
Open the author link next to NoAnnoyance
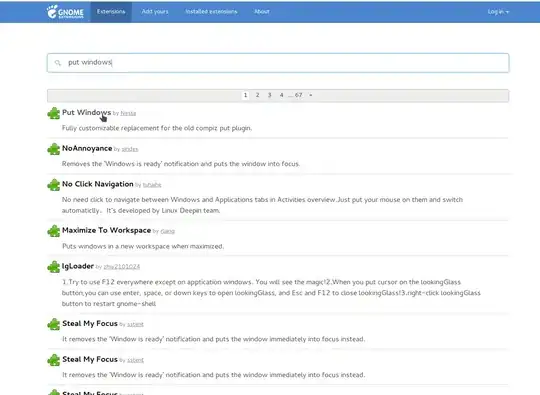pyautogui.click(x=130, y=149)
